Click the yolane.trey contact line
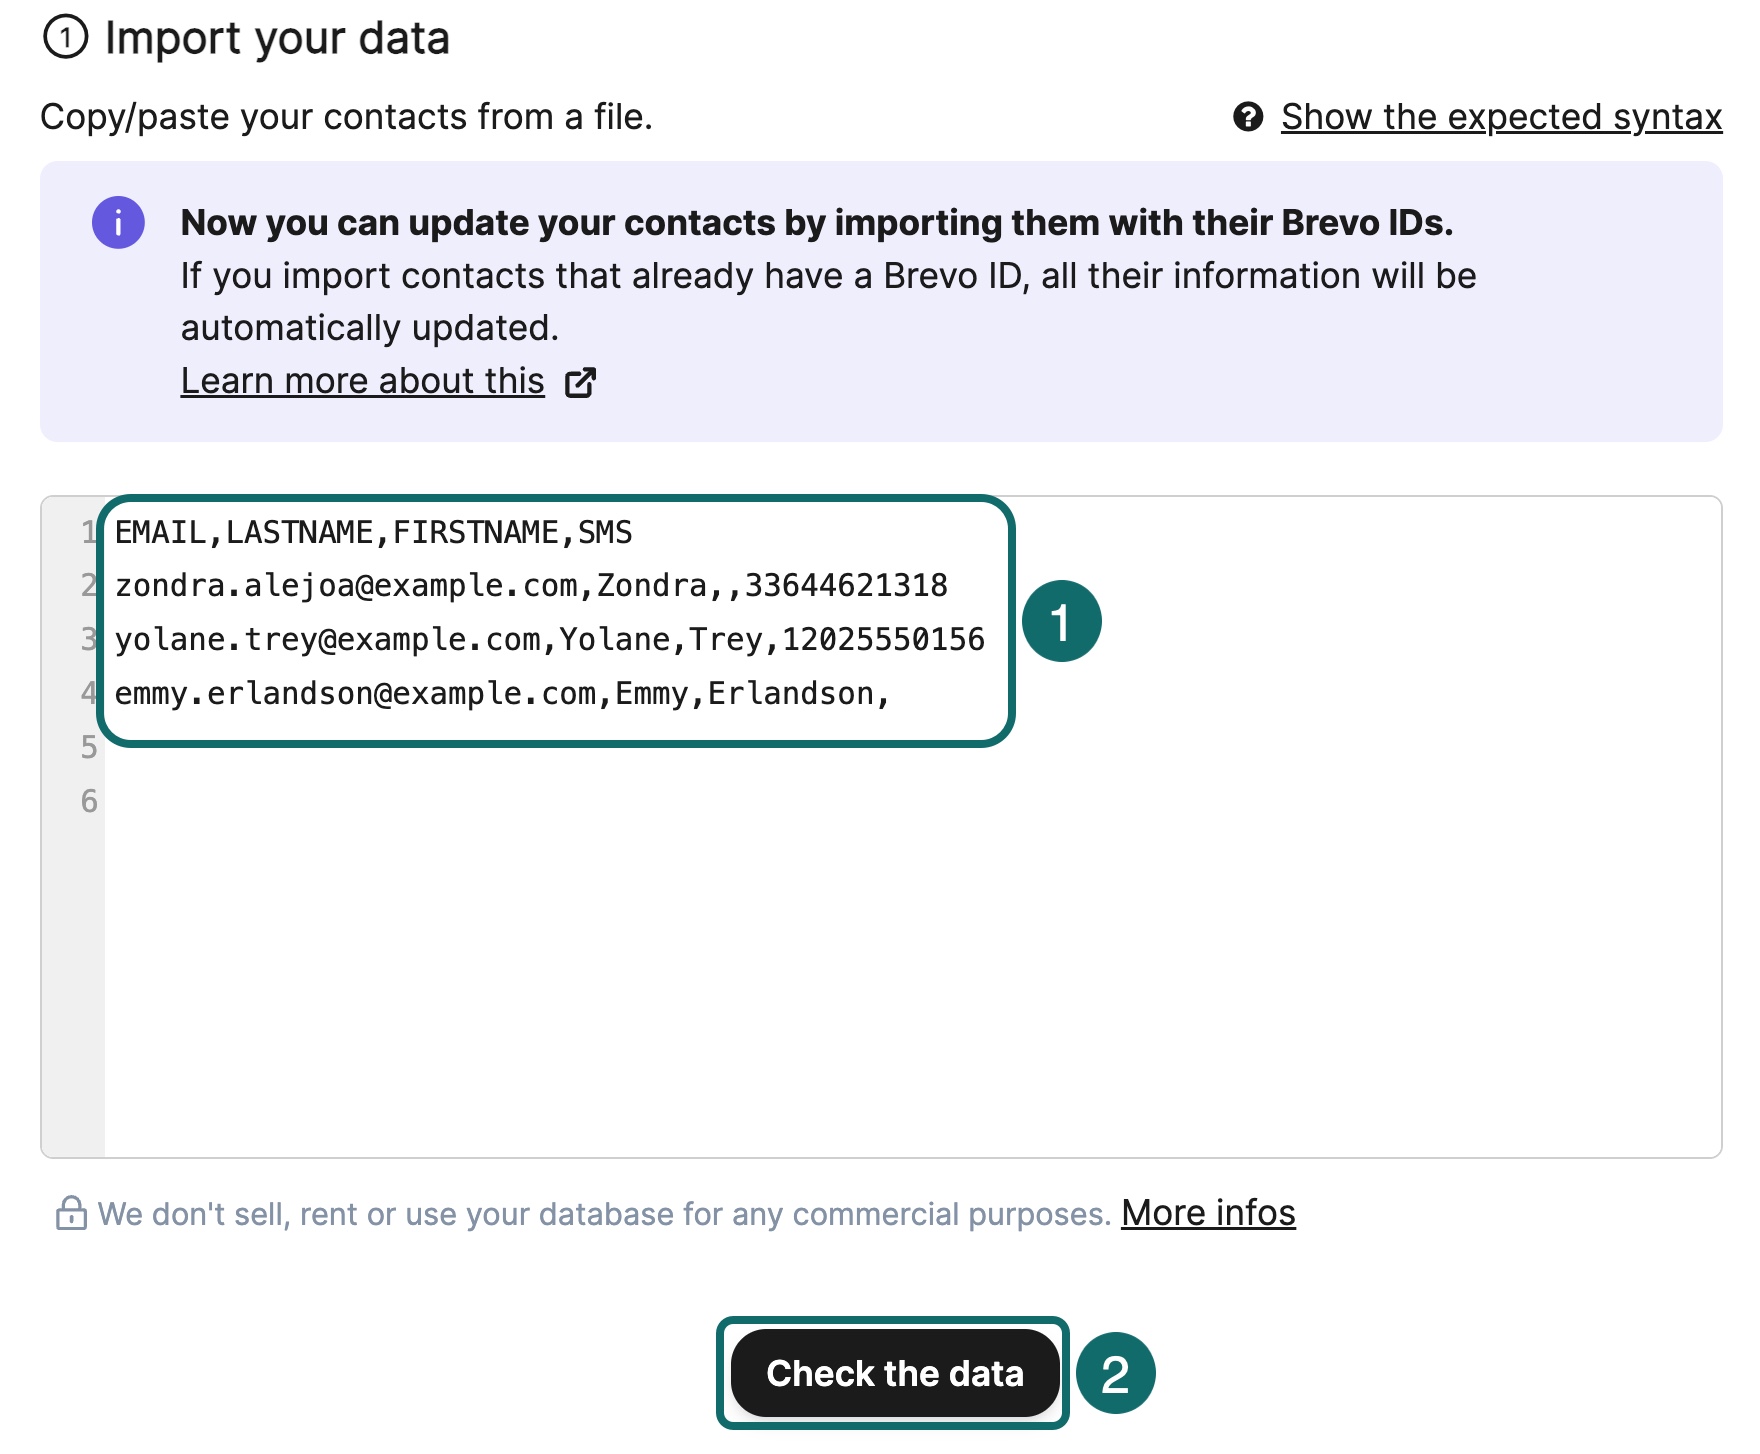The image size is (1760, 1454). coord(549,639)
